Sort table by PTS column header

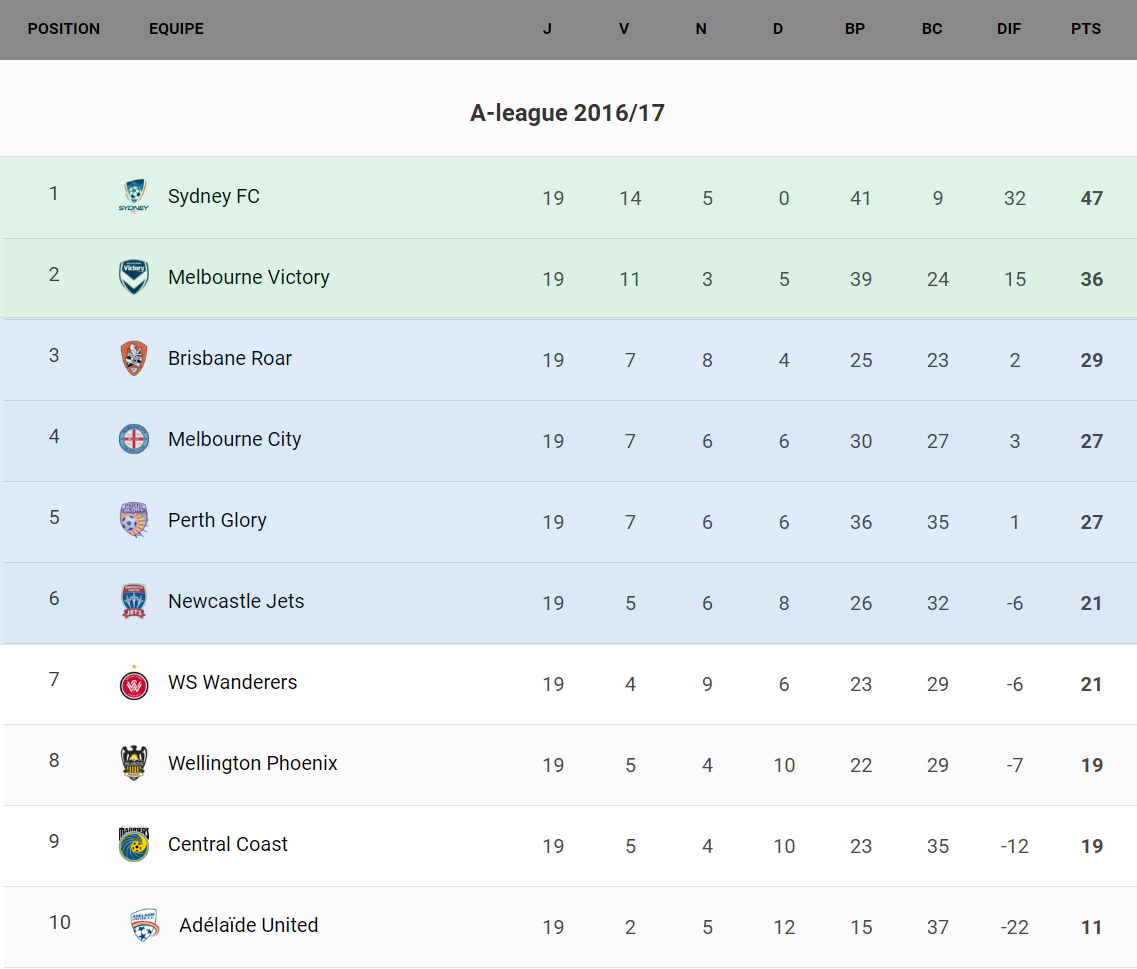coord(1086,29)
